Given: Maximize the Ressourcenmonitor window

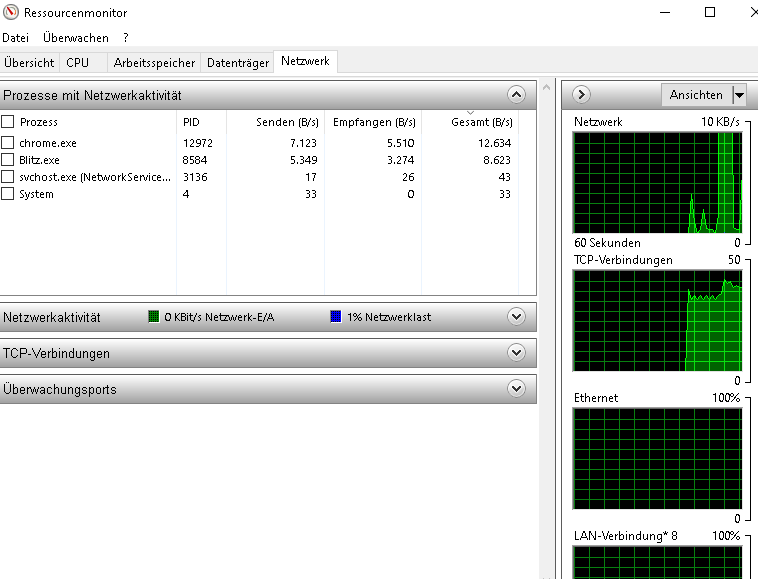Looking at the screenshot, I should (710, 12).
